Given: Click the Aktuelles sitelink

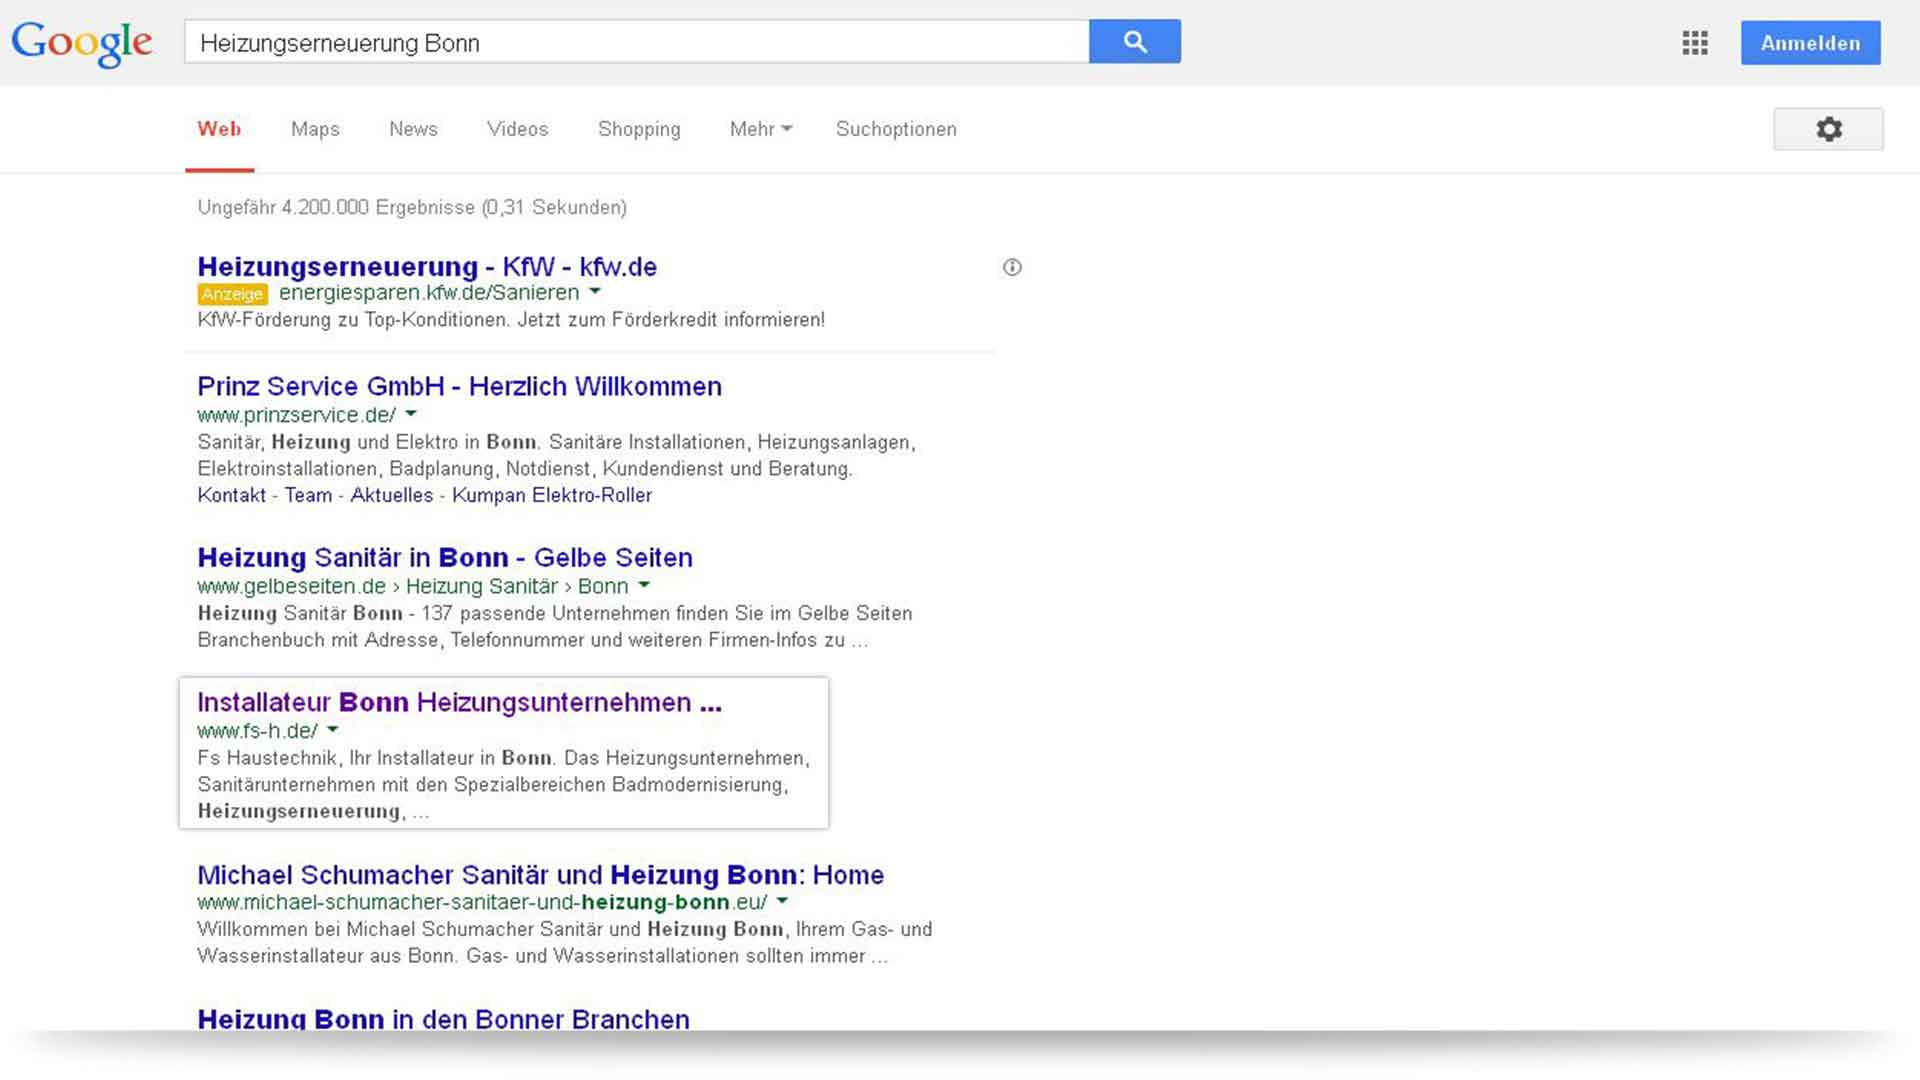Looking at the screenshot, I should click(392, 495).
